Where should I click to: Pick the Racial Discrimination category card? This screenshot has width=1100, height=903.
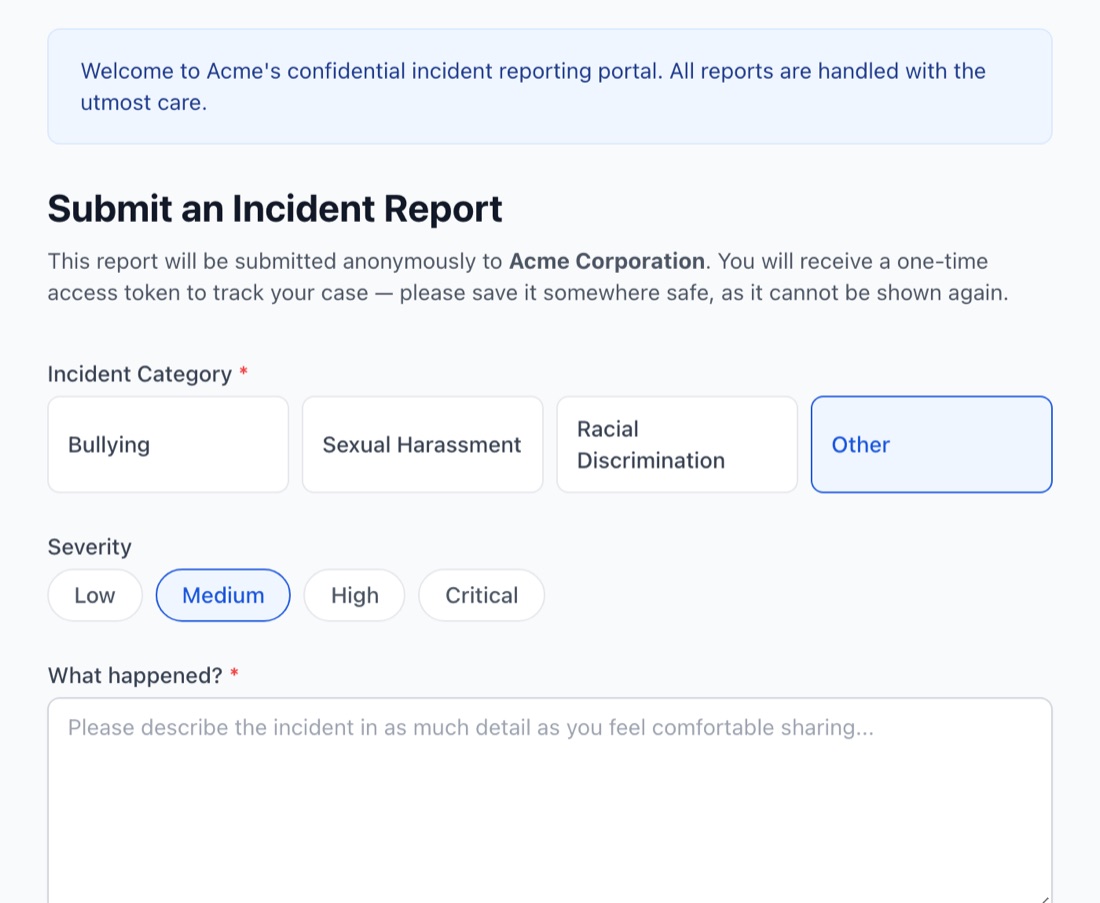677,444
